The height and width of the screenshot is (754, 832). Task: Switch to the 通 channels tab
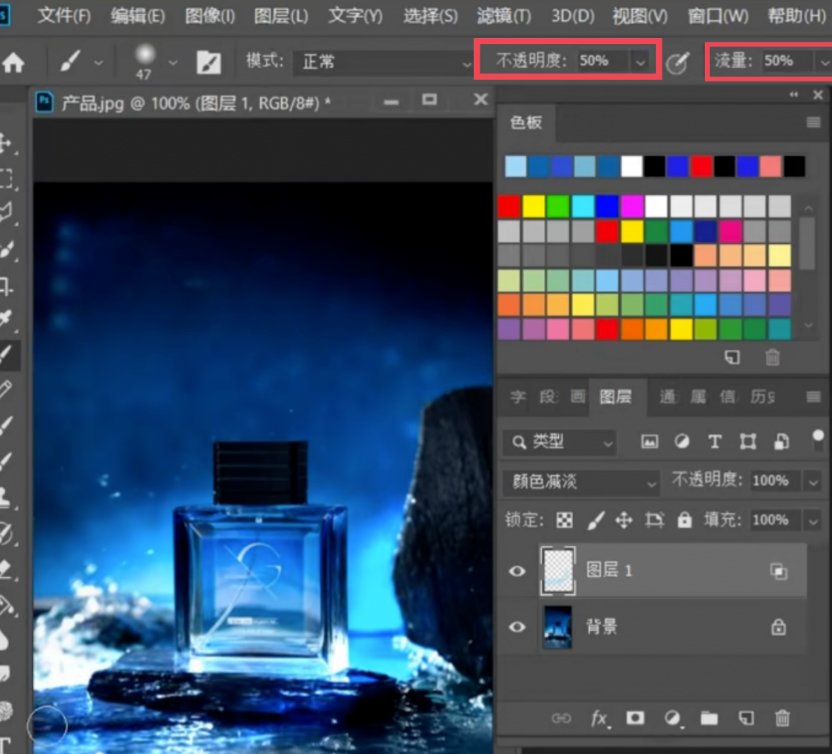668,397
